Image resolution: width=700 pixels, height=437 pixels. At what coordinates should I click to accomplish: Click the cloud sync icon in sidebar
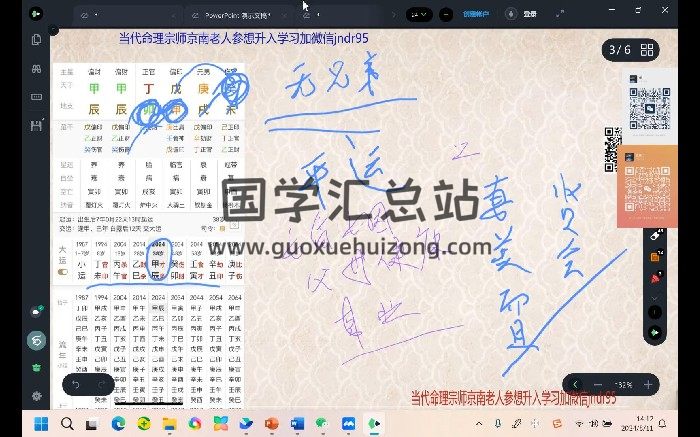pyautogui.click(x=37, y=311)
